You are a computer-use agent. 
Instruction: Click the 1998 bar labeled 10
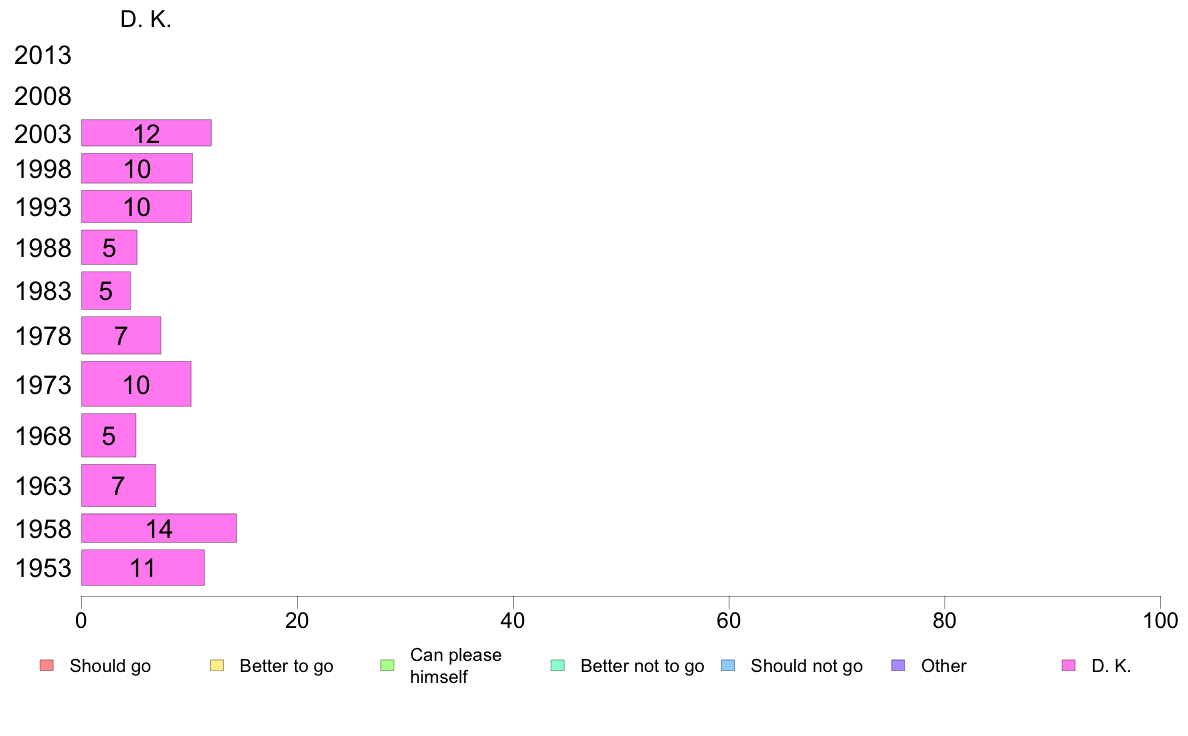point(137,168)
